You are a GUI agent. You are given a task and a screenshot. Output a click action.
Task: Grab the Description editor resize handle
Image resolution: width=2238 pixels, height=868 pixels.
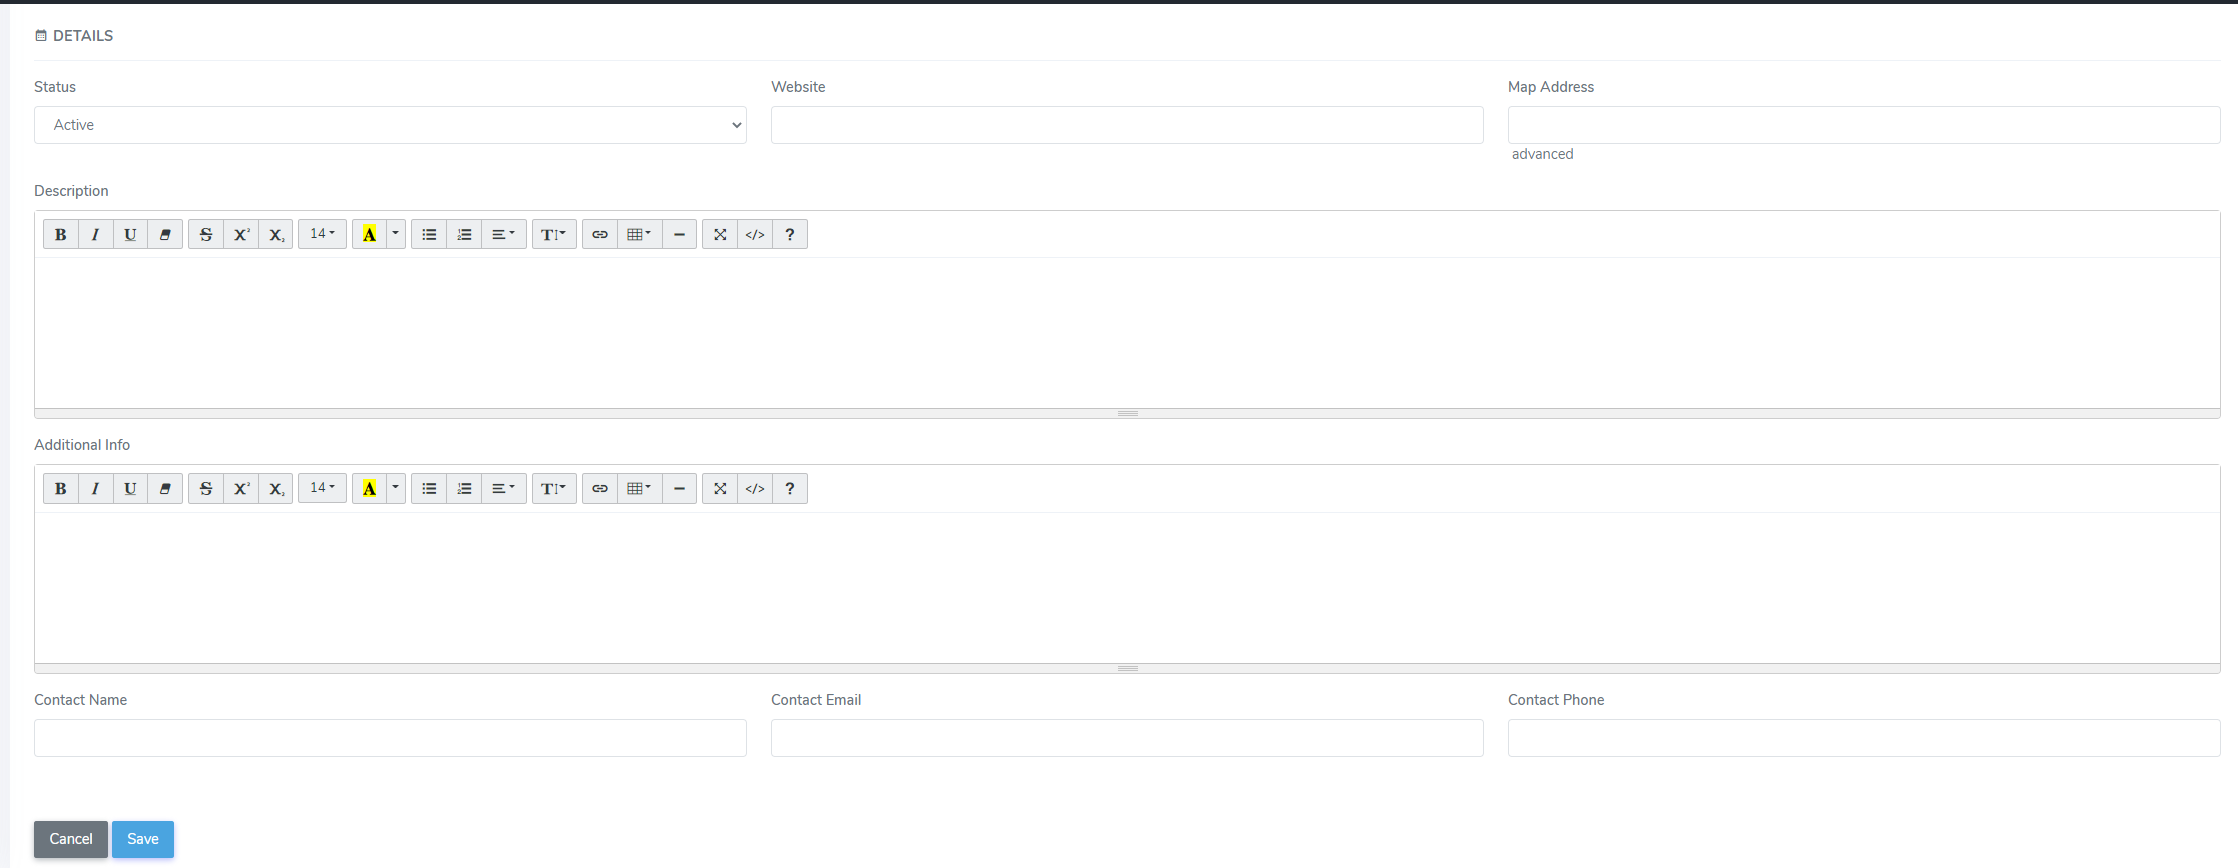pos(1127,413)
